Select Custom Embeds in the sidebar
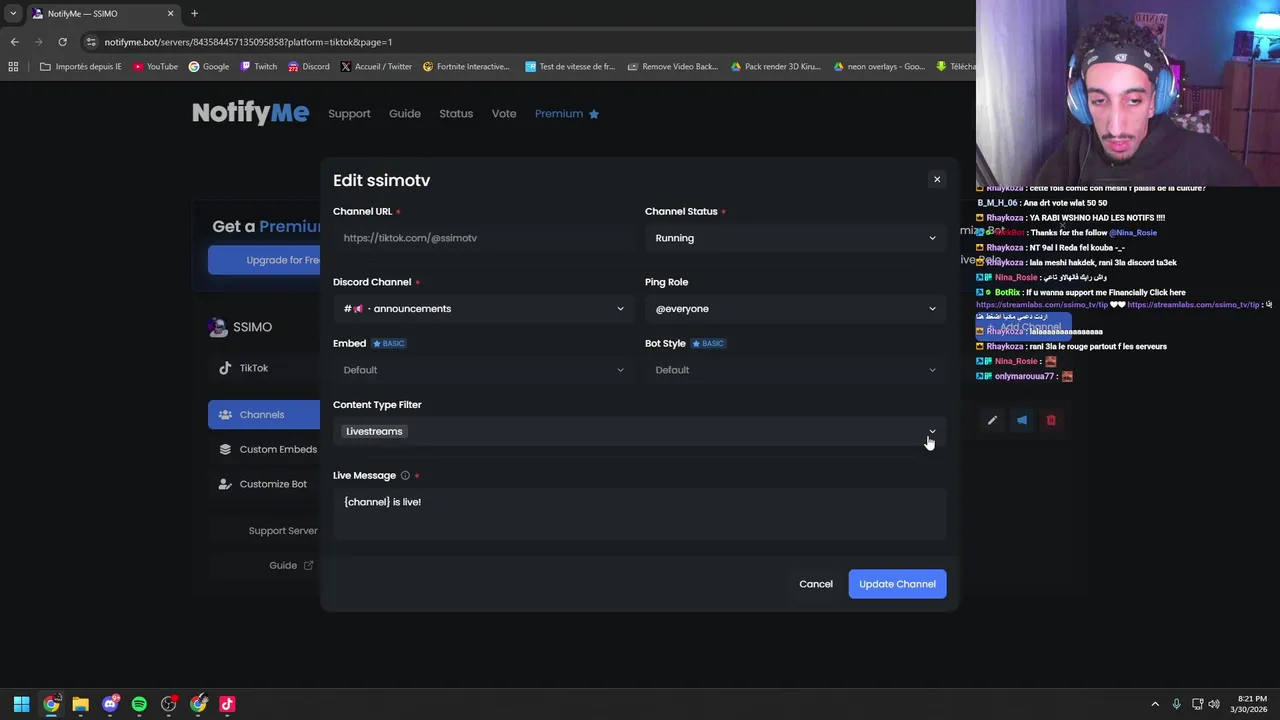This screenshot has width=1280, height=720. click(264, 449)
